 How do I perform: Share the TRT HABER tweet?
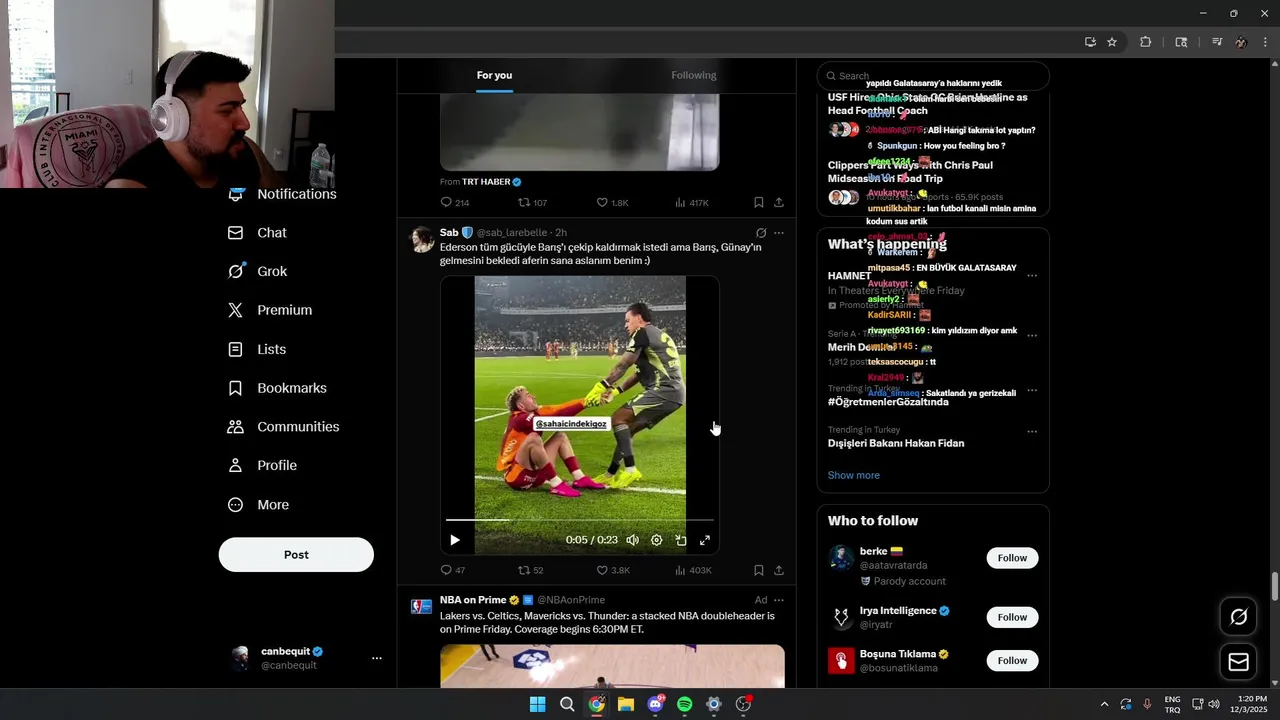point(779,203)
